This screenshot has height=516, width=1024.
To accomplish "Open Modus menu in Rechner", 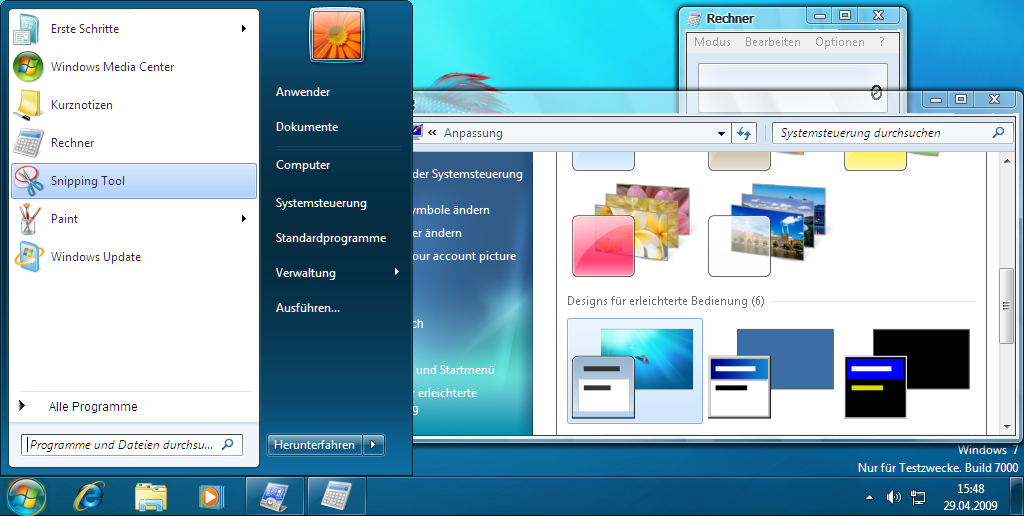I will (x=712, y=42).
